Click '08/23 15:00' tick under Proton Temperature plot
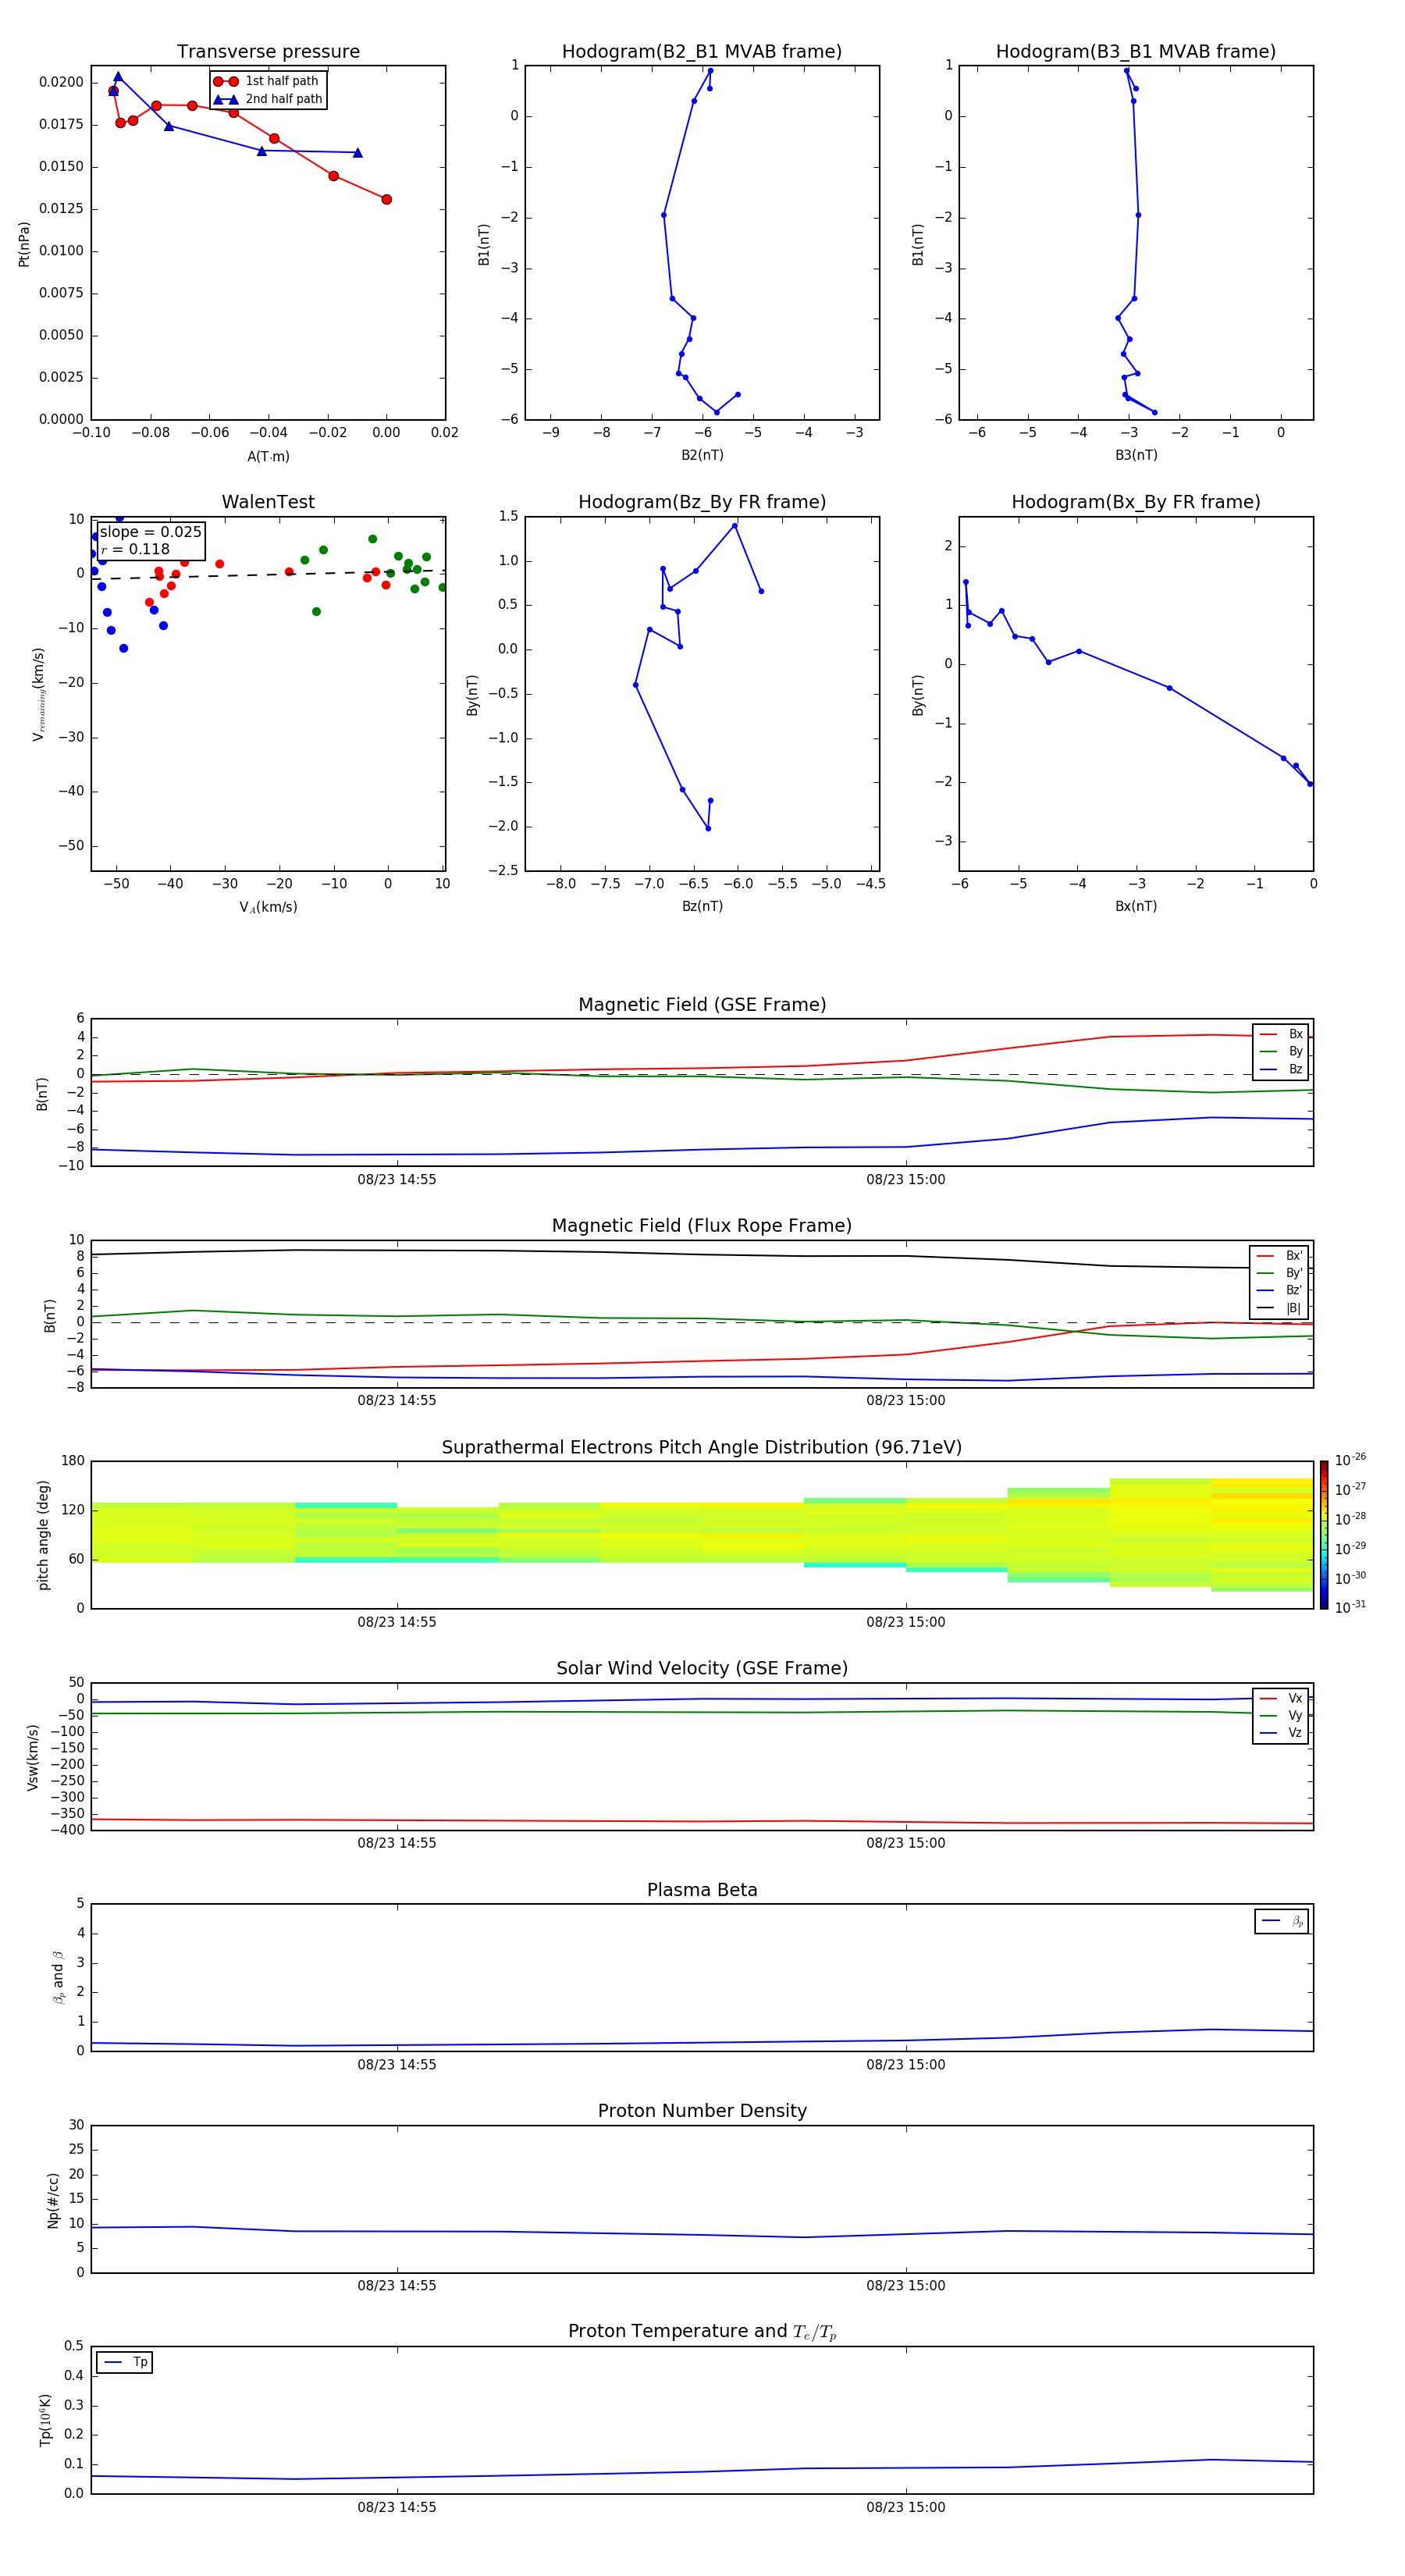Image resolution: width=1405 pixels, height=2576 pixels. tap(906, 2507)
